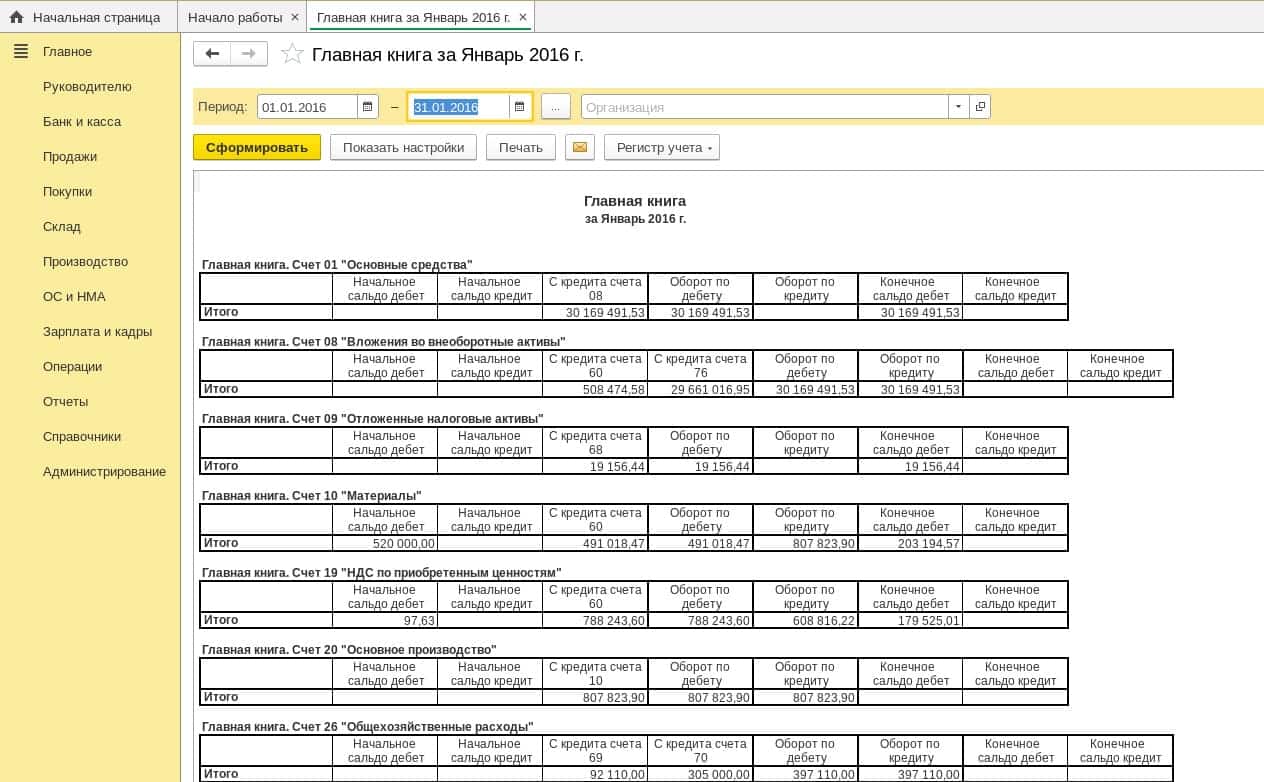Open the Администрирование section

[105, 471]
